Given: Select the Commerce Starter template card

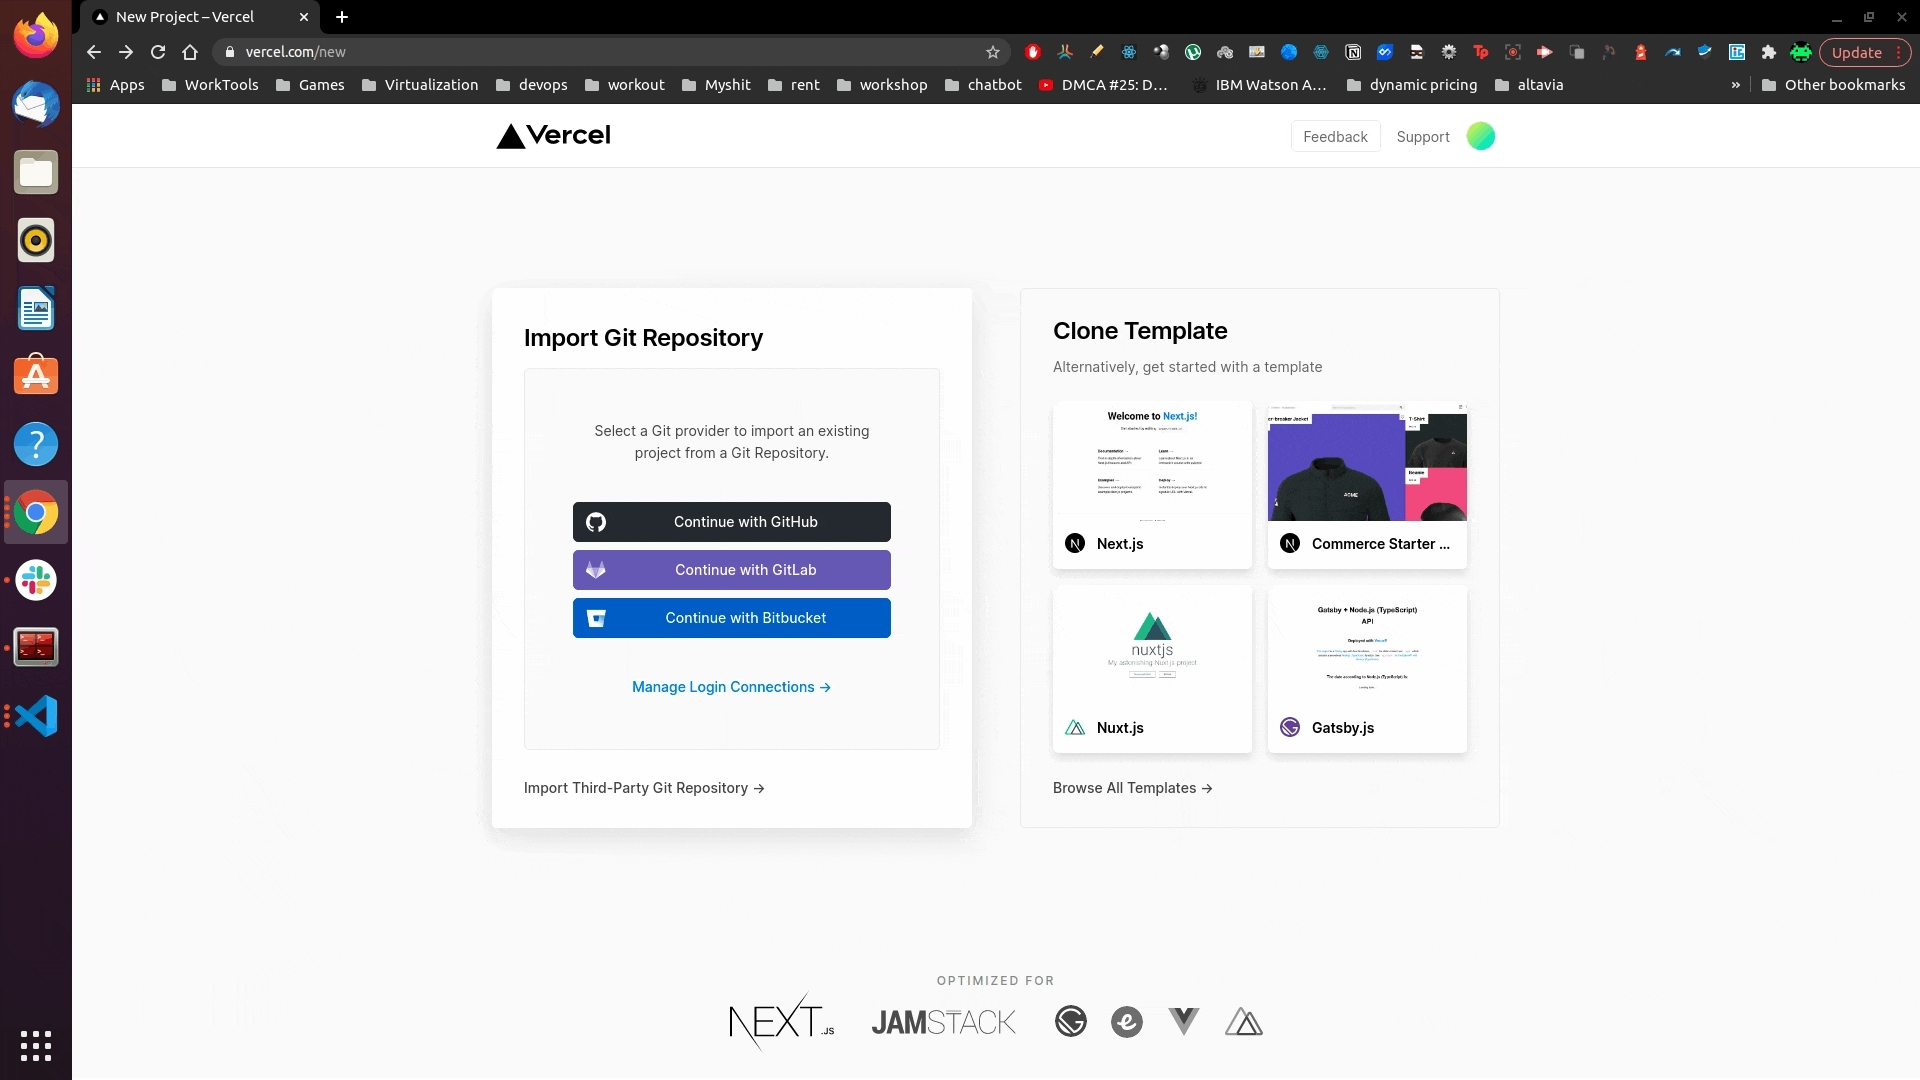Looking at the screenshot, I should tap(1367, 485).
